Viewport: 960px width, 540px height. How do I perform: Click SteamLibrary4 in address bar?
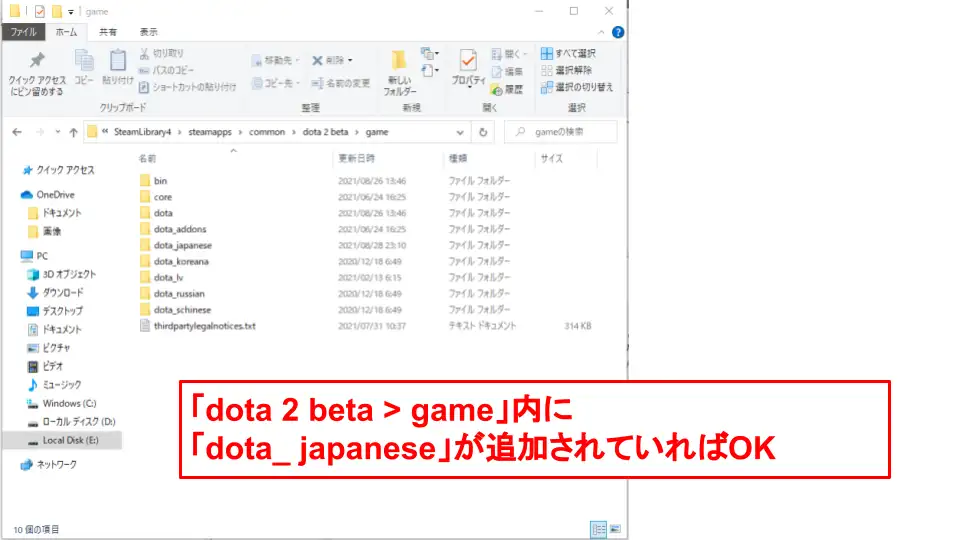coord(143,132)
